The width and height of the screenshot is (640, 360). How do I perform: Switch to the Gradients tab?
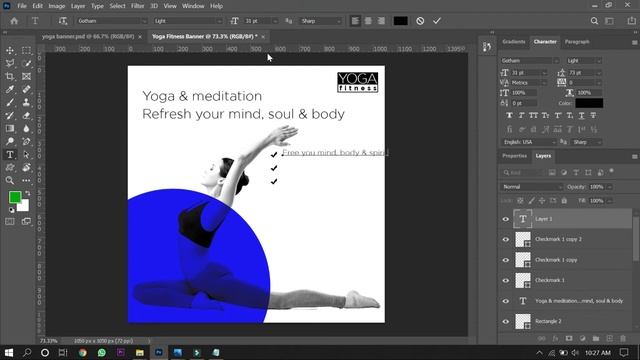click(x=513, y=42)
